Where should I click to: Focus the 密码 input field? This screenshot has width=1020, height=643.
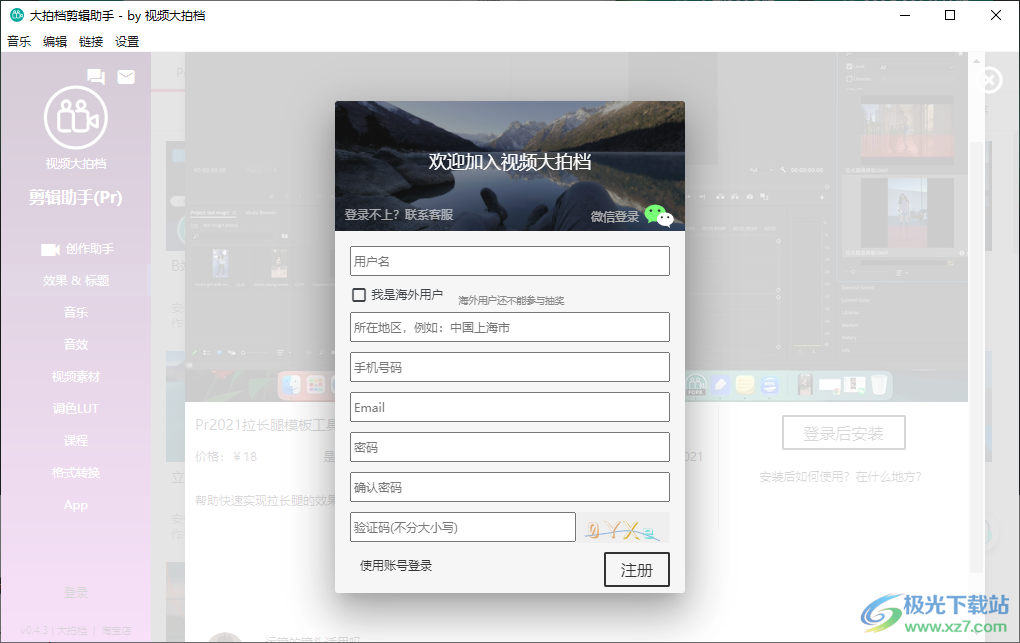509,447
